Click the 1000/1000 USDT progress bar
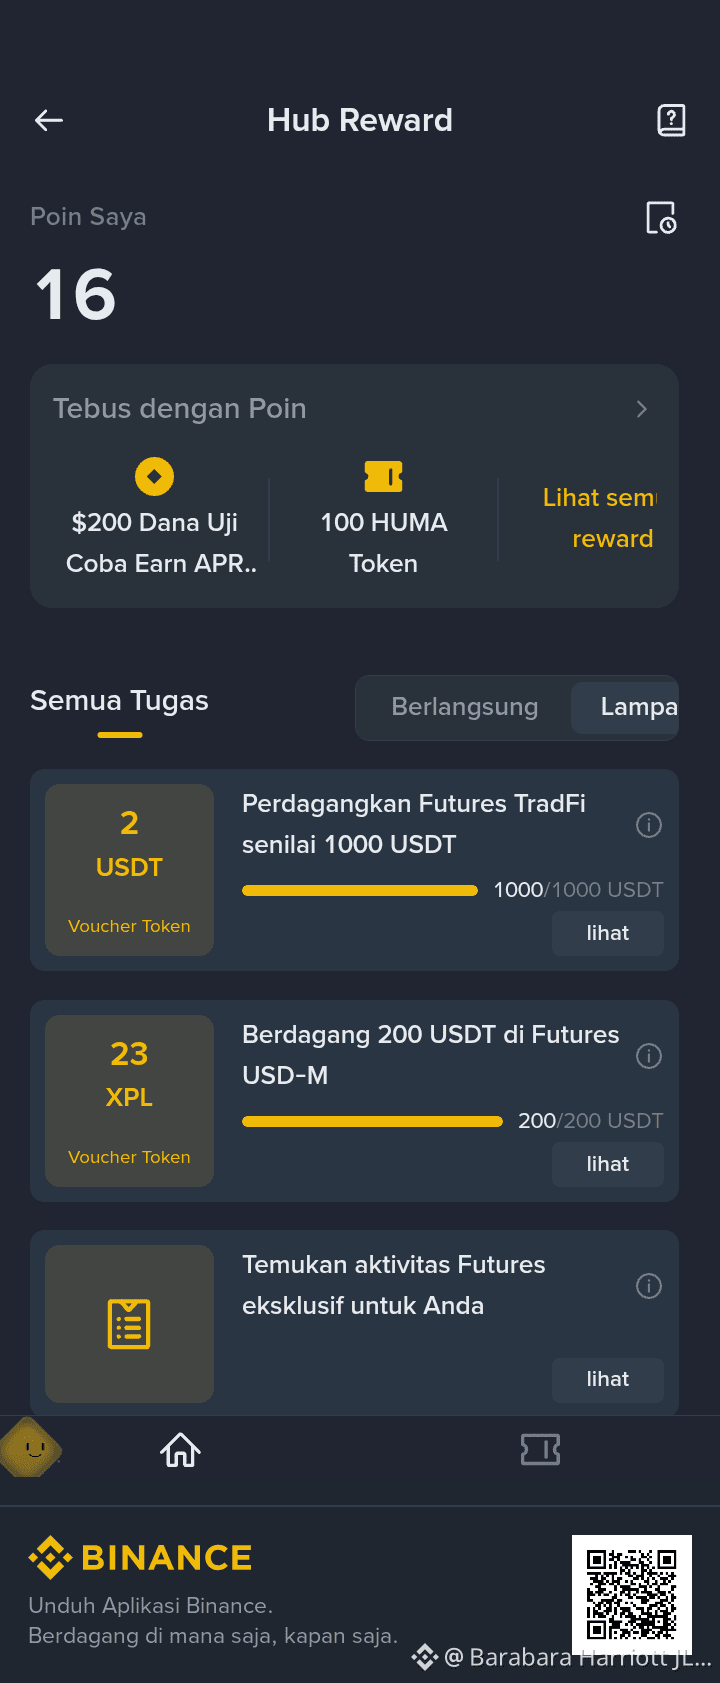The image size is (720, 1683). [360, 890]
